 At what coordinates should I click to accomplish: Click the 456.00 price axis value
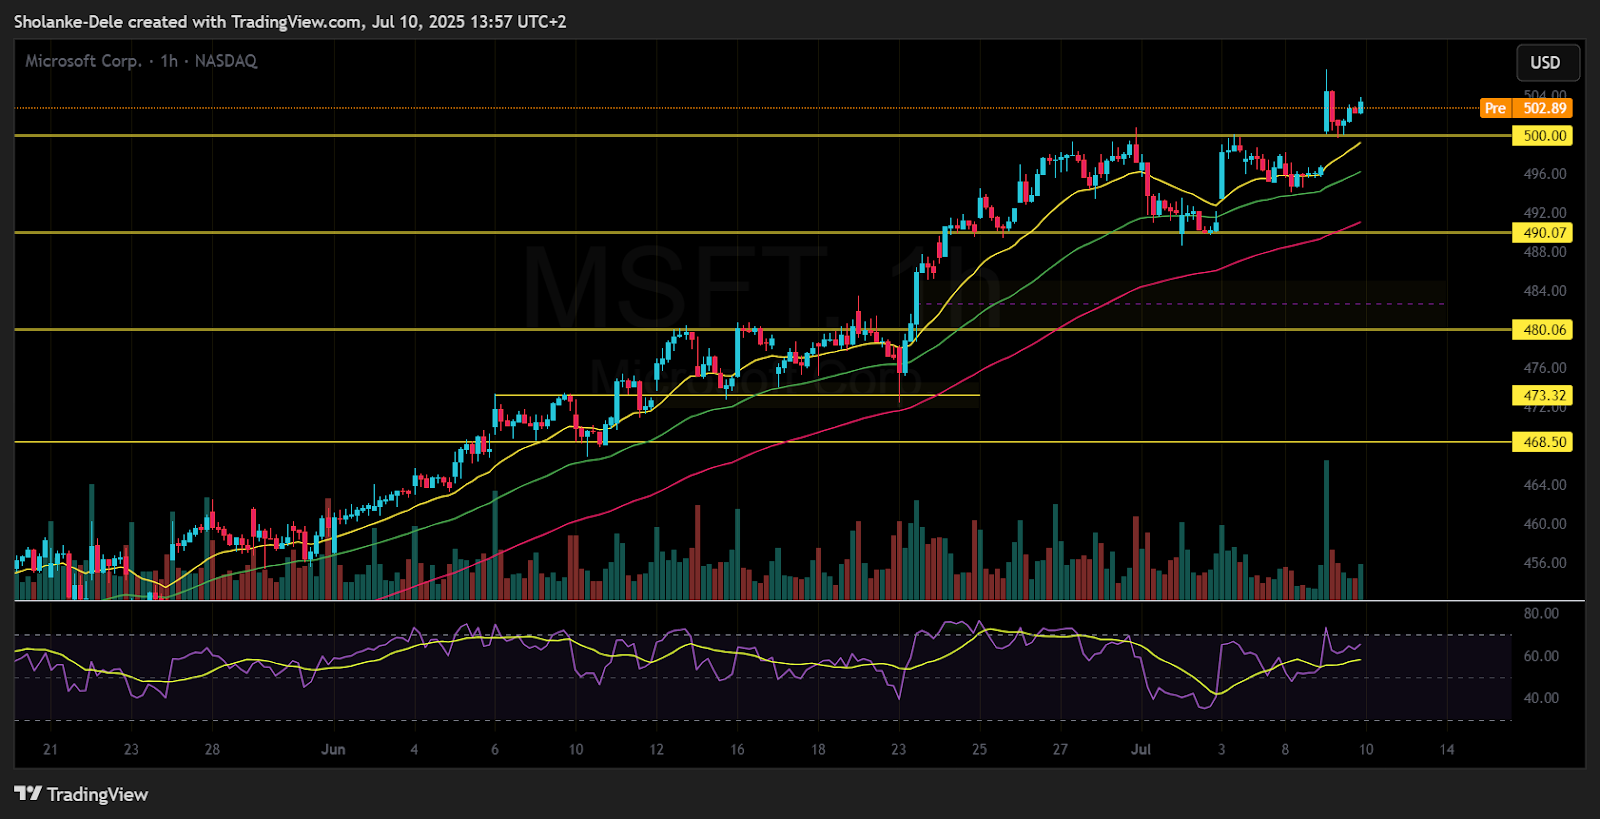pos(1545,563)
